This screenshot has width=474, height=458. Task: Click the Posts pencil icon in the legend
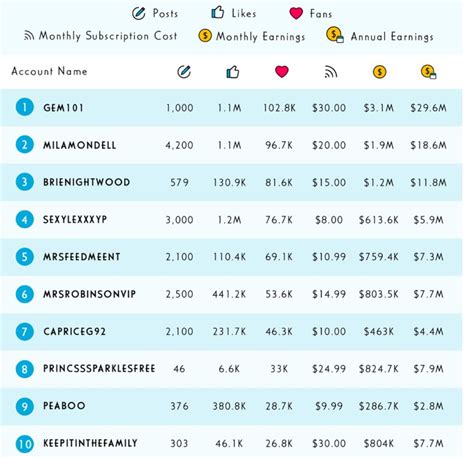point(139,14)
